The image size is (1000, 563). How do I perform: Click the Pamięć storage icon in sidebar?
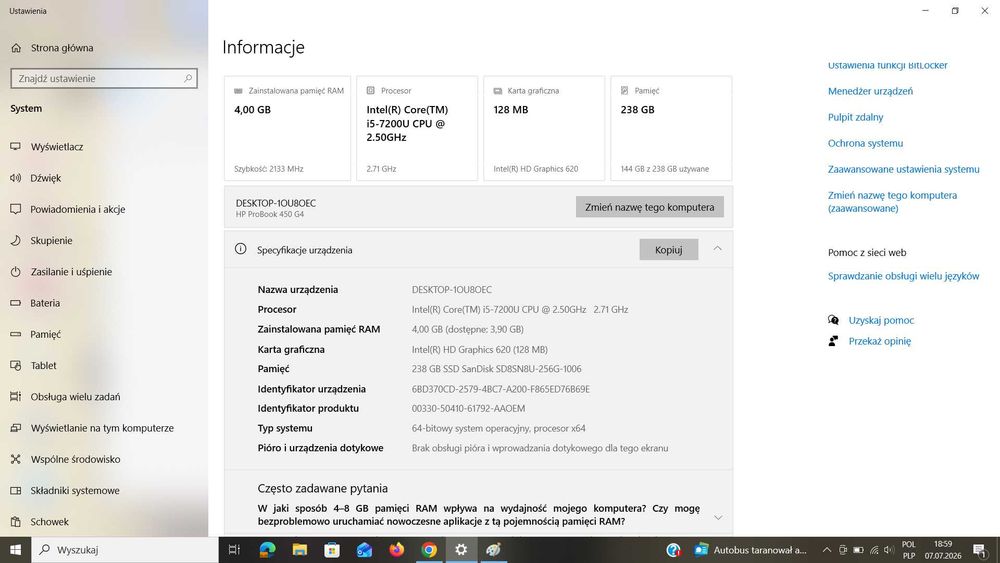point(16,334)
